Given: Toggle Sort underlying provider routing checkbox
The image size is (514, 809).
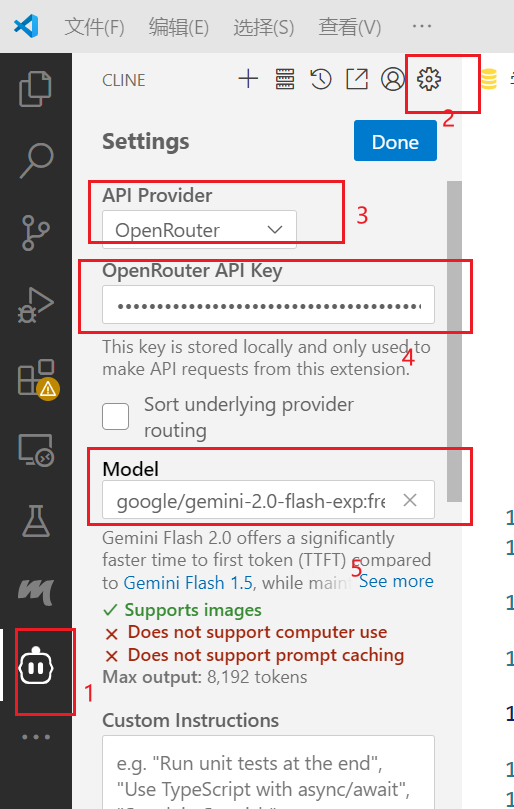Looking at the screenshot, I should tap(115, 416).
